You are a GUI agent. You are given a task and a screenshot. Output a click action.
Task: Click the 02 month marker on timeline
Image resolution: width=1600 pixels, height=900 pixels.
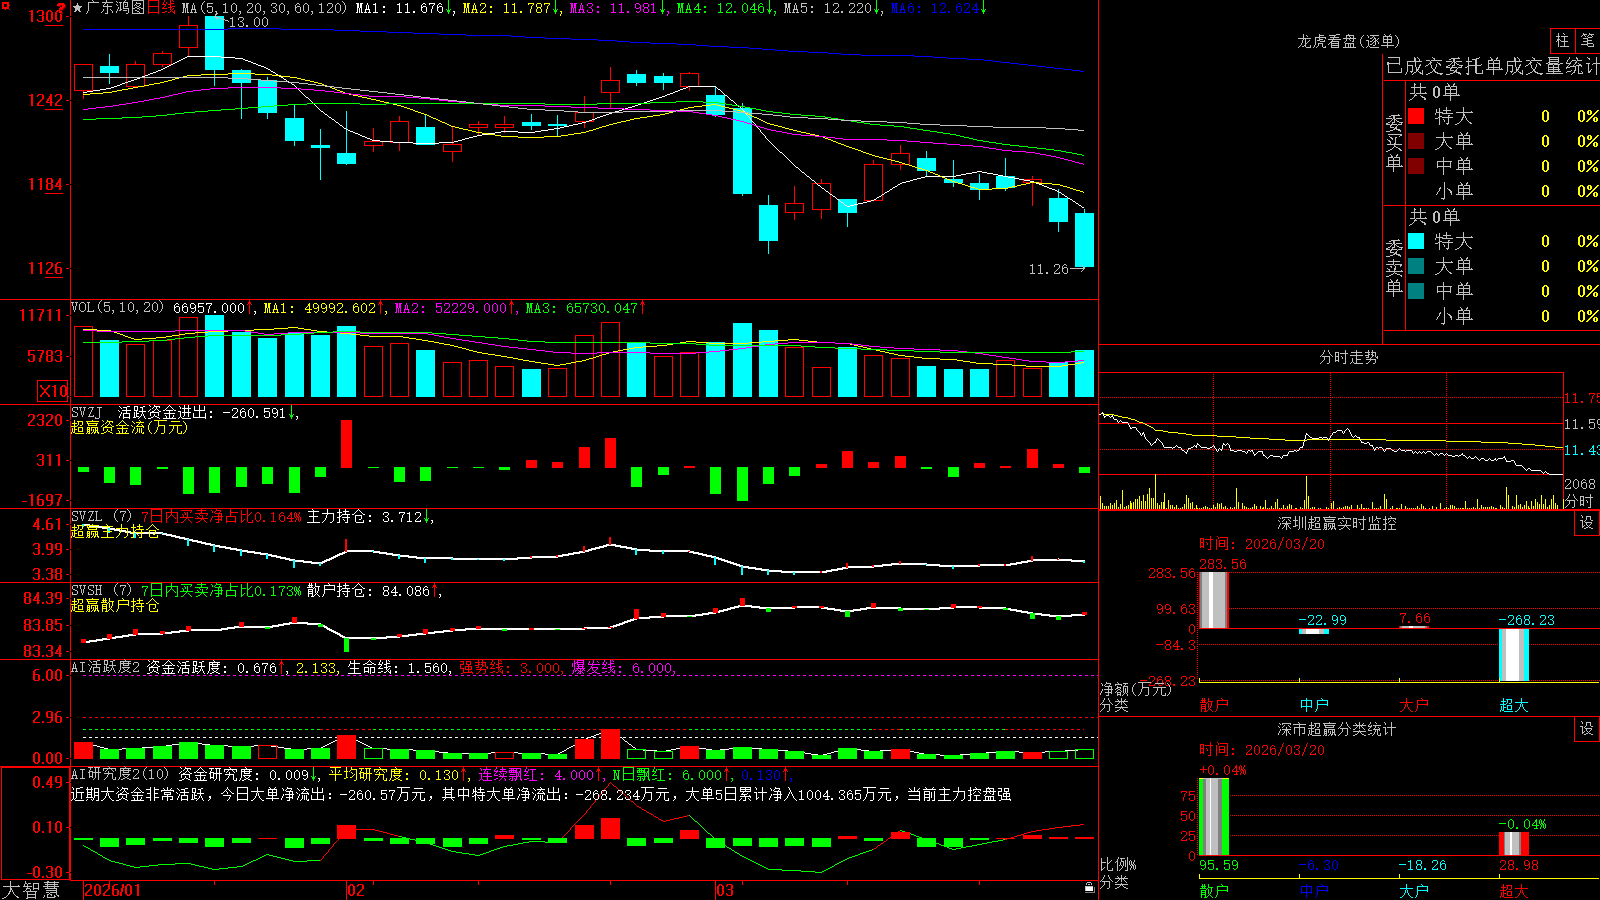point(355,890)
